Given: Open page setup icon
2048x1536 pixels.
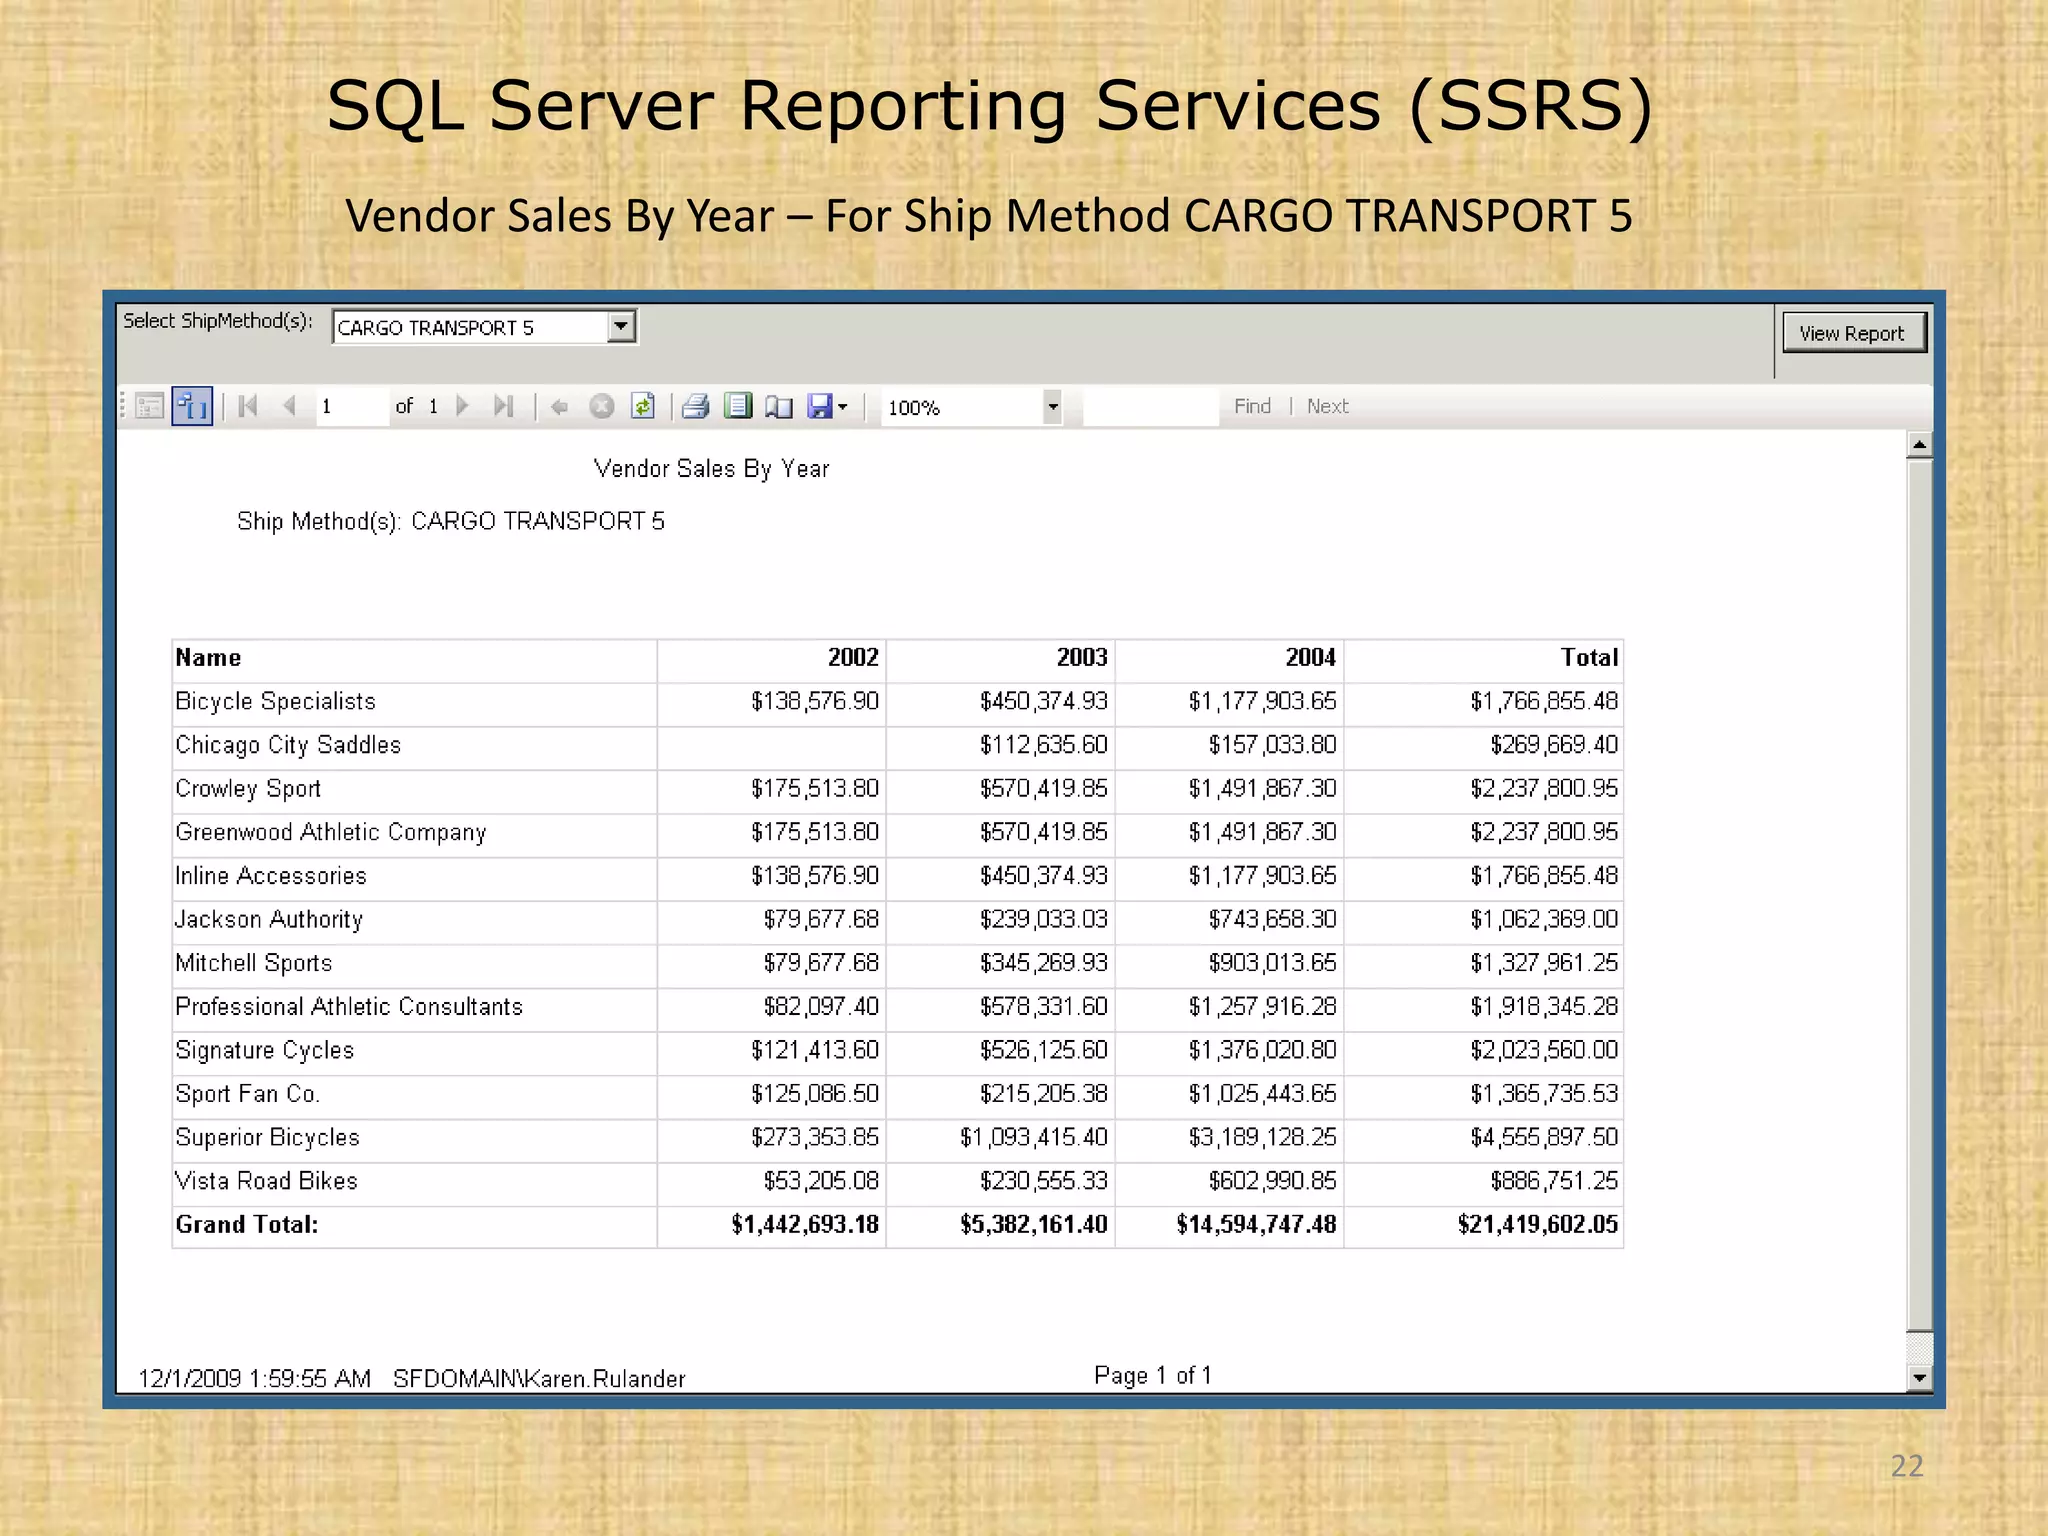Looking at the screenshot, I should tap(779, 406).
